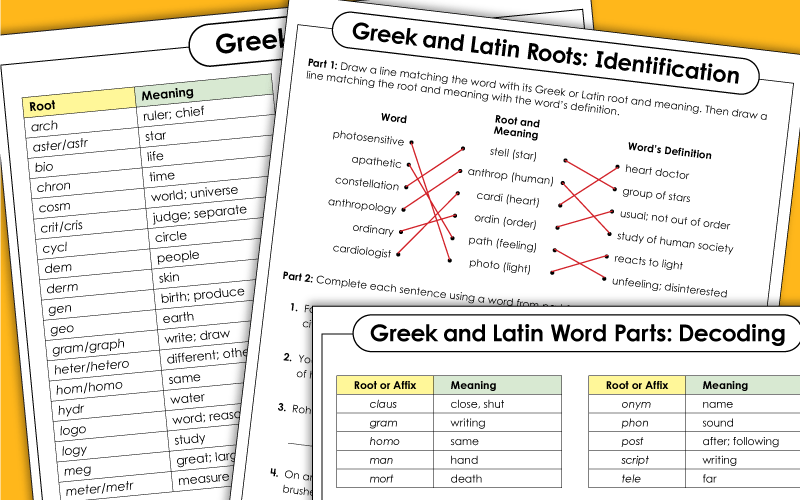Click the definition 'reacts to light'
Screen dimensions: 800x500
click(648, 262)
